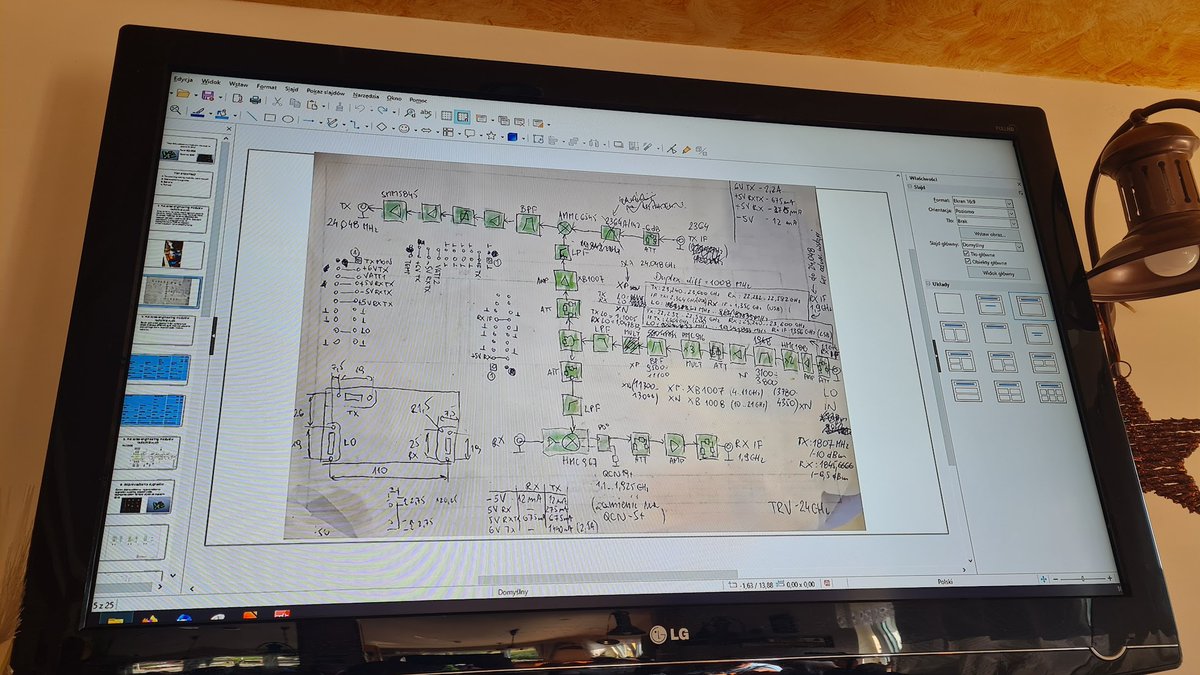Open the Format Ekran 16:9 dropdown

pos(1009,203)
